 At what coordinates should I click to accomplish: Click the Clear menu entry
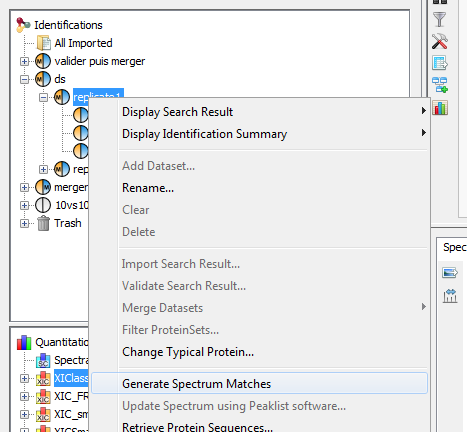259,210
